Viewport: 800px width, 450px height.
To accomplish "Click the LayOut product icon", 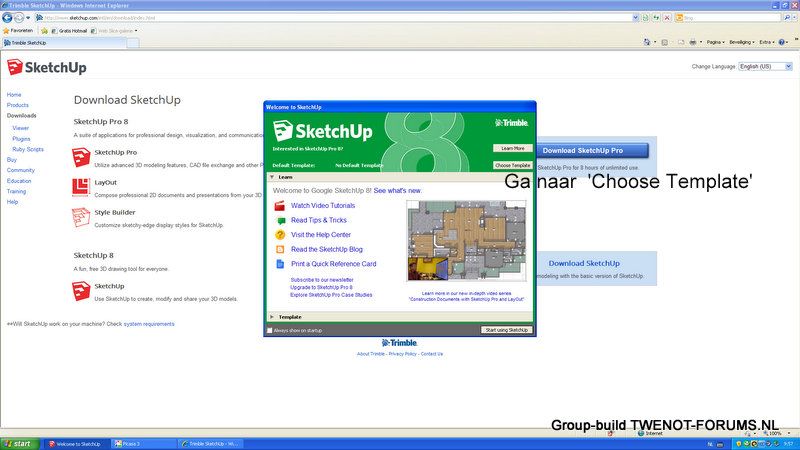I will [x=81, y=187].
